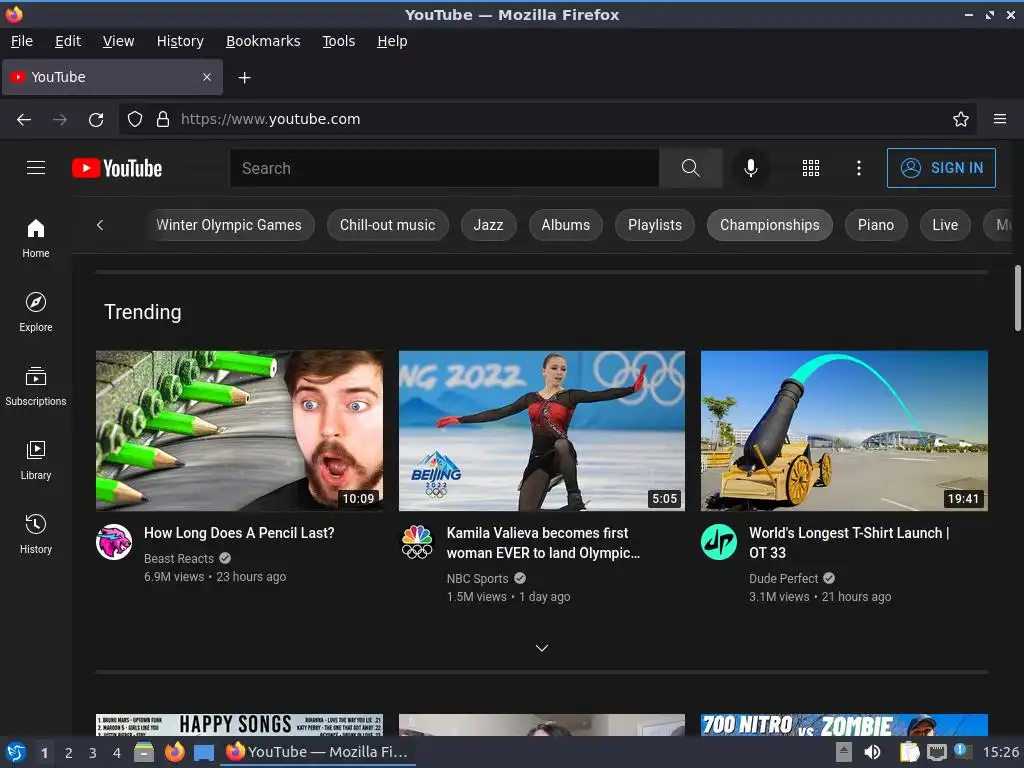Image resolution: width=1024 pixels, height=768 pixels.
Task: Open How Long Does A Pencil Last thumbnail
Action: point(239,431)
